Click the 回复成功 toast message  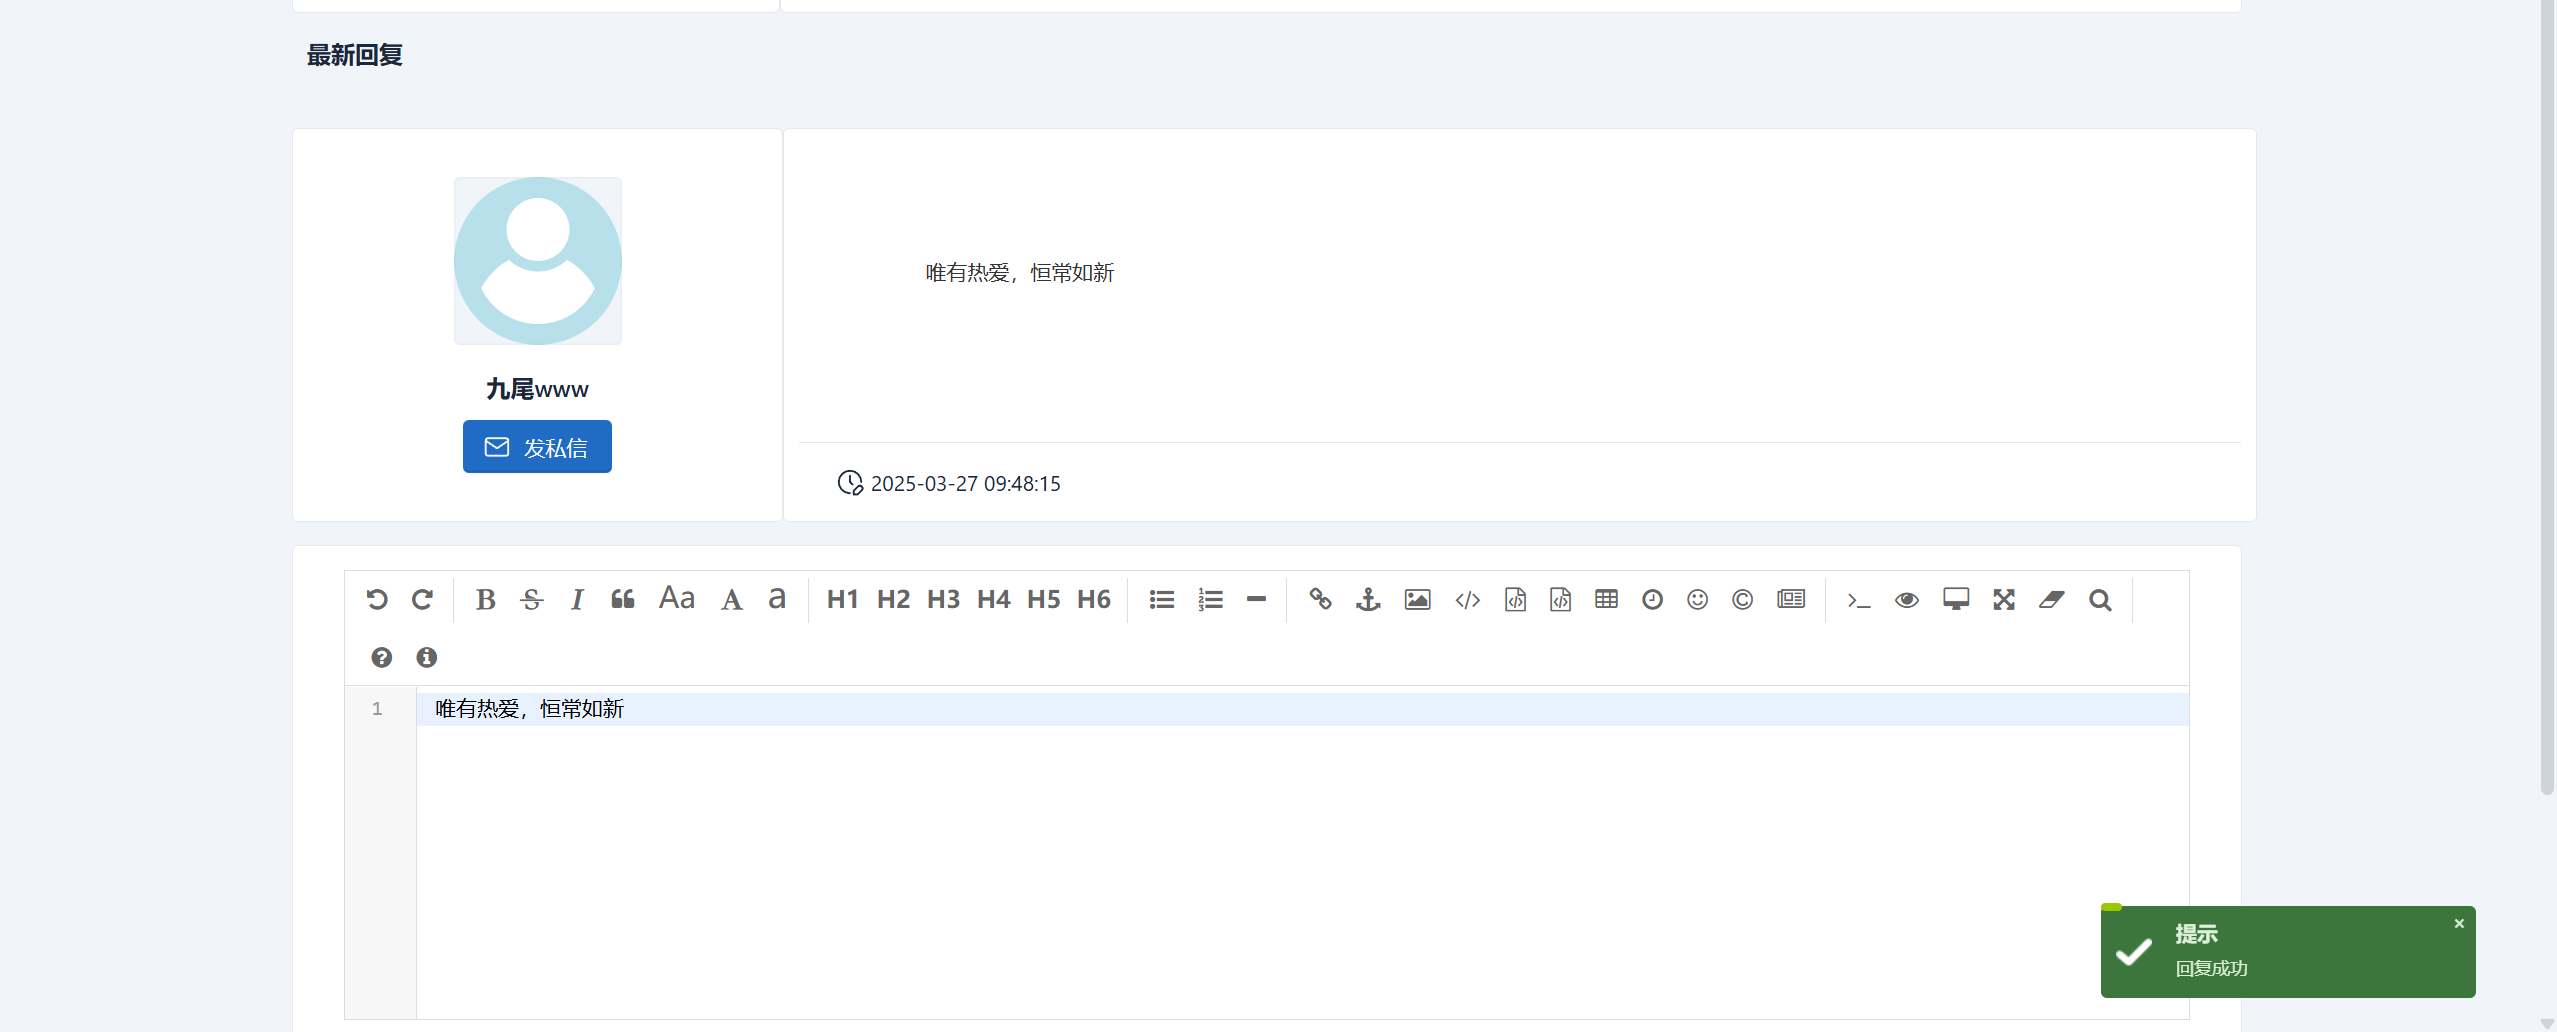(2288, 952)
